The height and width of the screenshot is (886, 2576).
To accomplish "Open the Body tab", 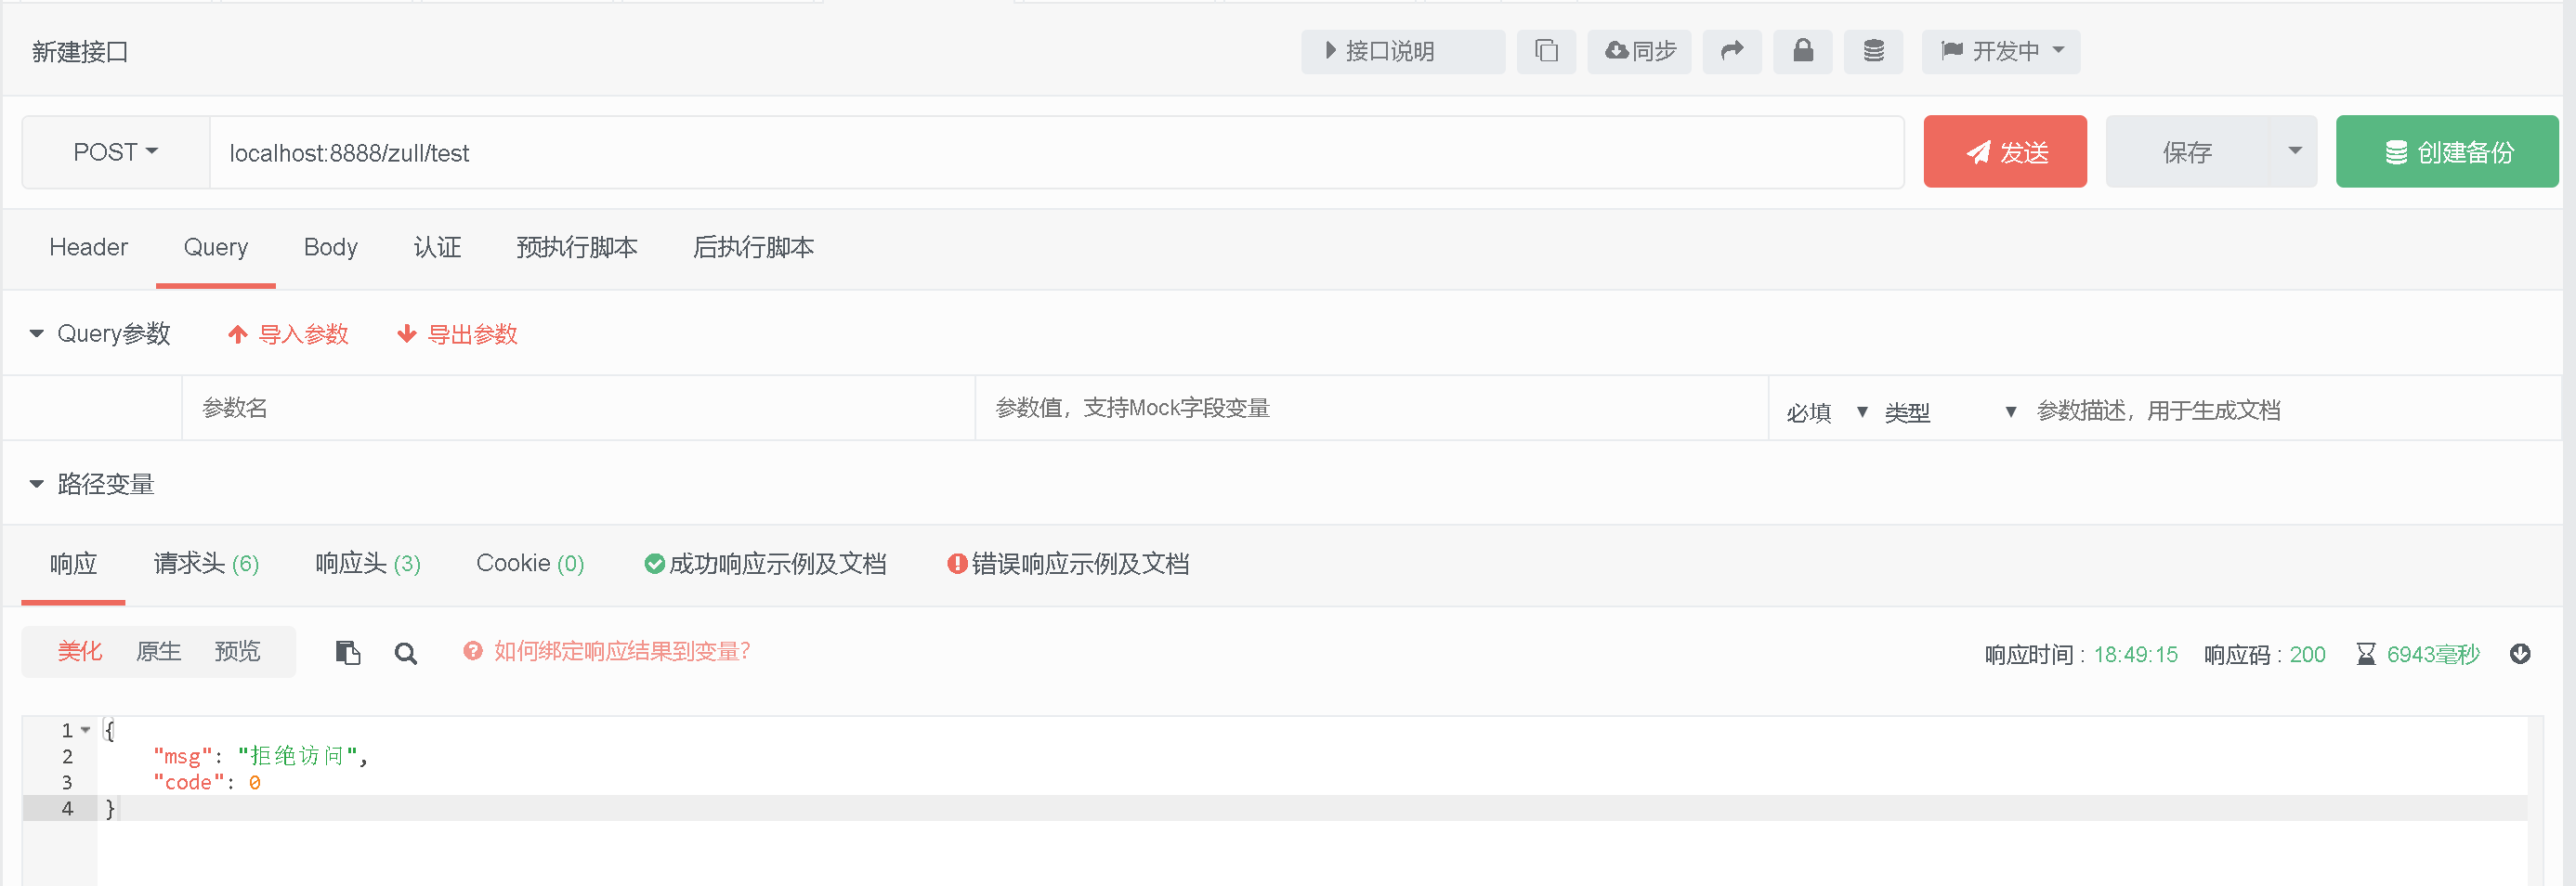I will pyautogui.click(x=330, y=247).
